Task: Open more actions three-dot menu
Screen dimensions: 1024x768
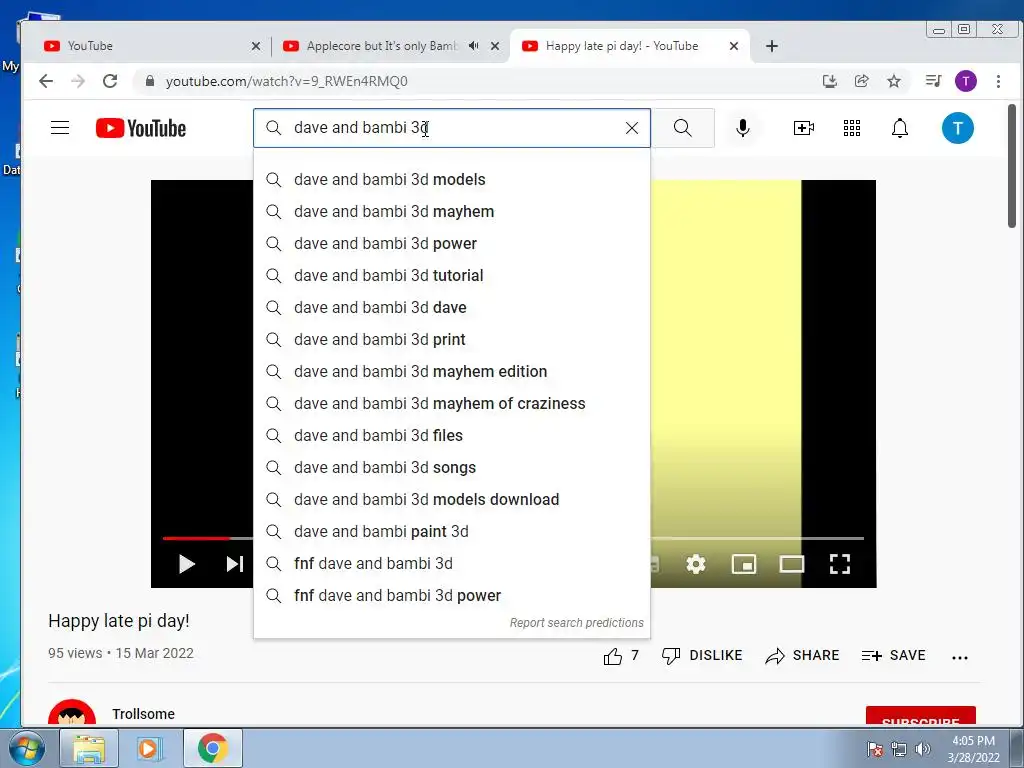Action: tap(960, 658)
